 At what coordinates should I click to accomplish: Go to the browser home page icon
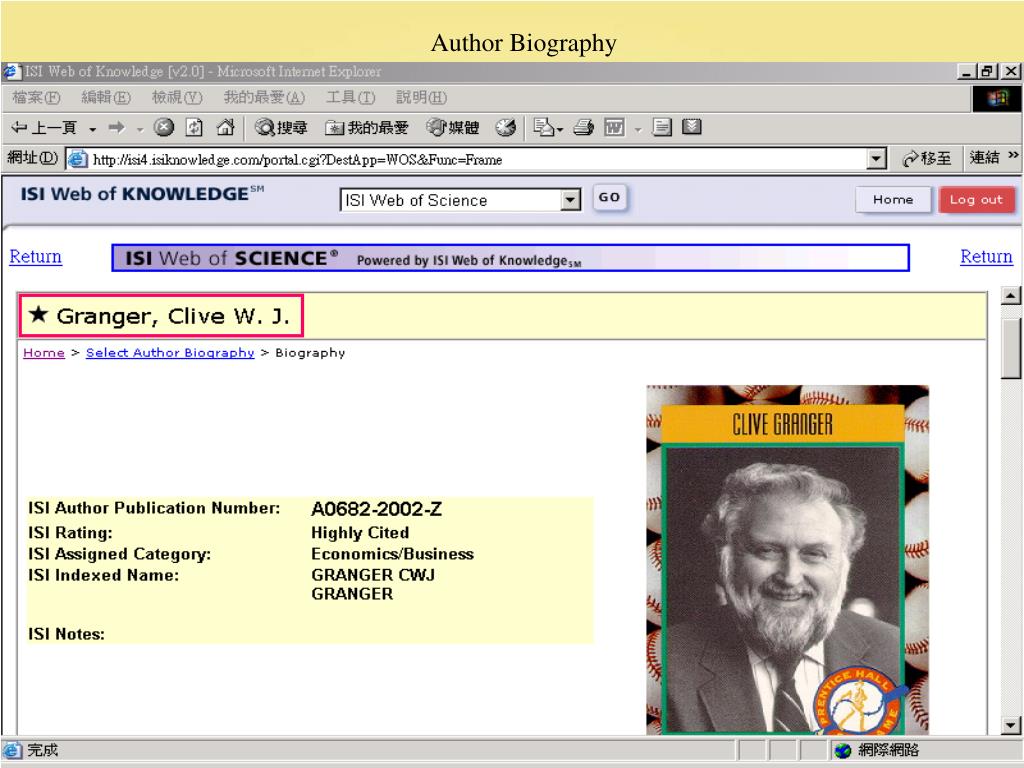click(x=225, y=127)
